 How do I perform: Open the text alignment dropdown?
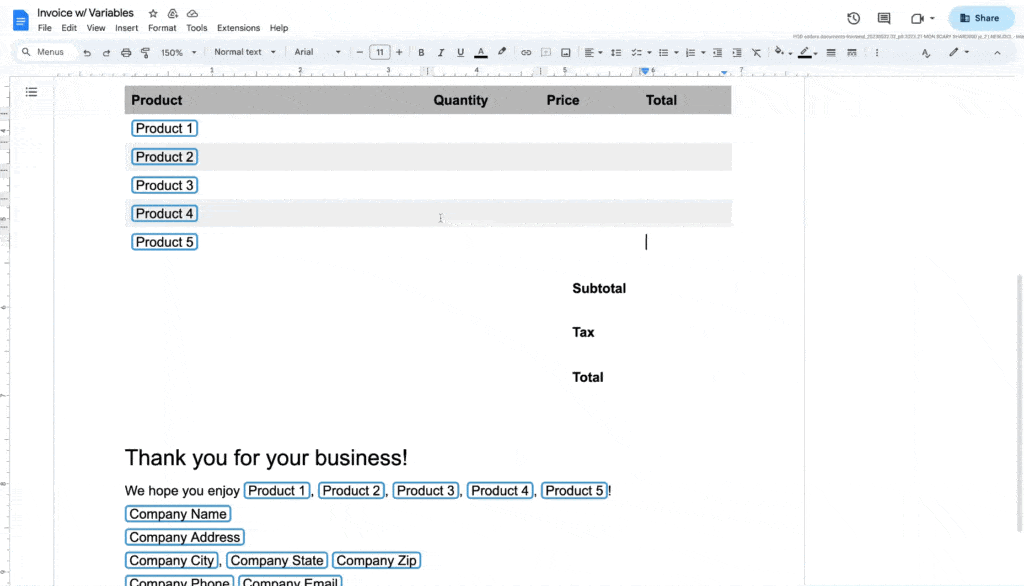pyautogui.click(x=593, y=53)
